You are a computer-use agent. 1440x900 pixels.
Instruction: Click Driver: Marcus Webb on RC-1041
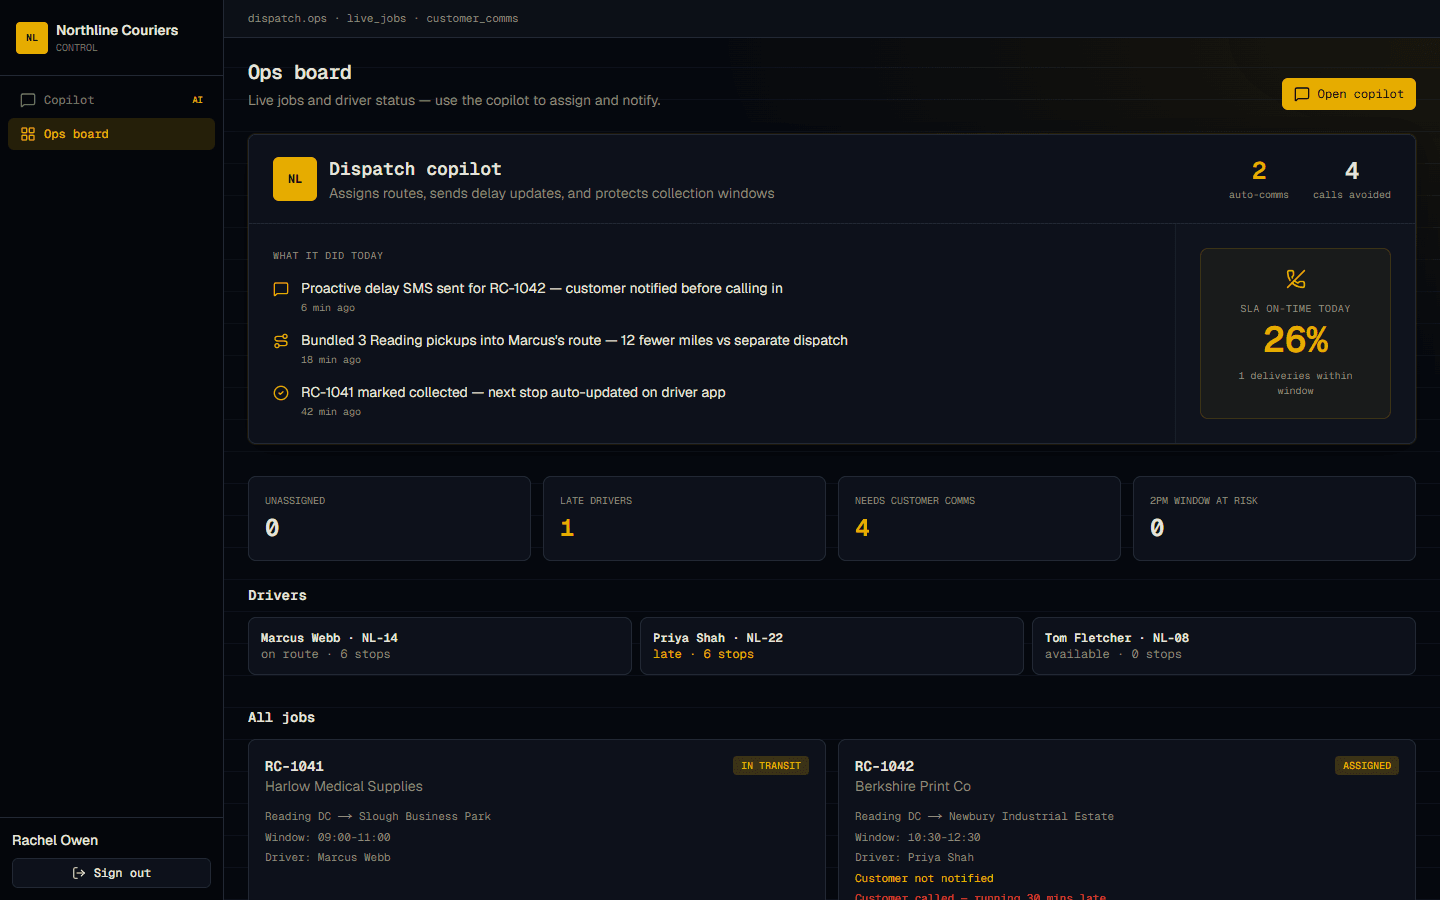pyautogui.click(x=327, y=858)
